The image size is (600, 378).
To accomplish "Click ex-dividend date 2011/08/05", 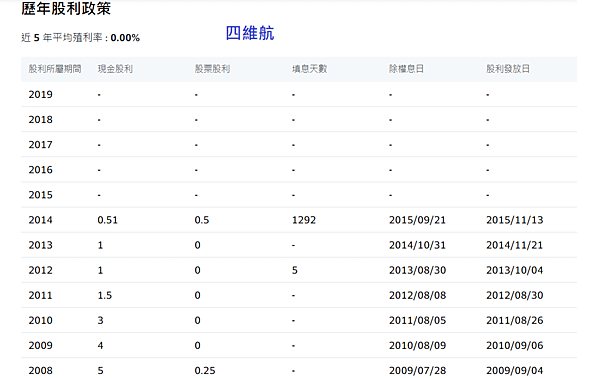I will coord(417,321).
